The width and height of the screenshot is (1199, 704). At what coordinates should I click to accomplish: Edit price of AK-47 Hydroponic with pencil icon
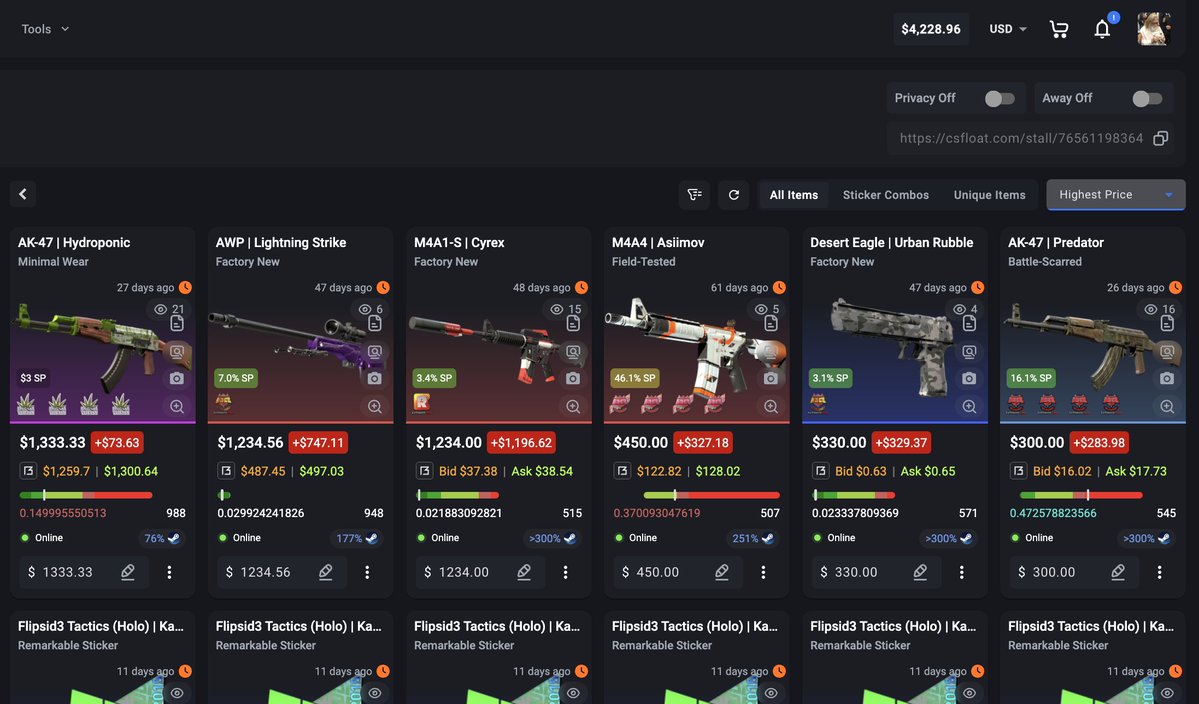[128, 572]
